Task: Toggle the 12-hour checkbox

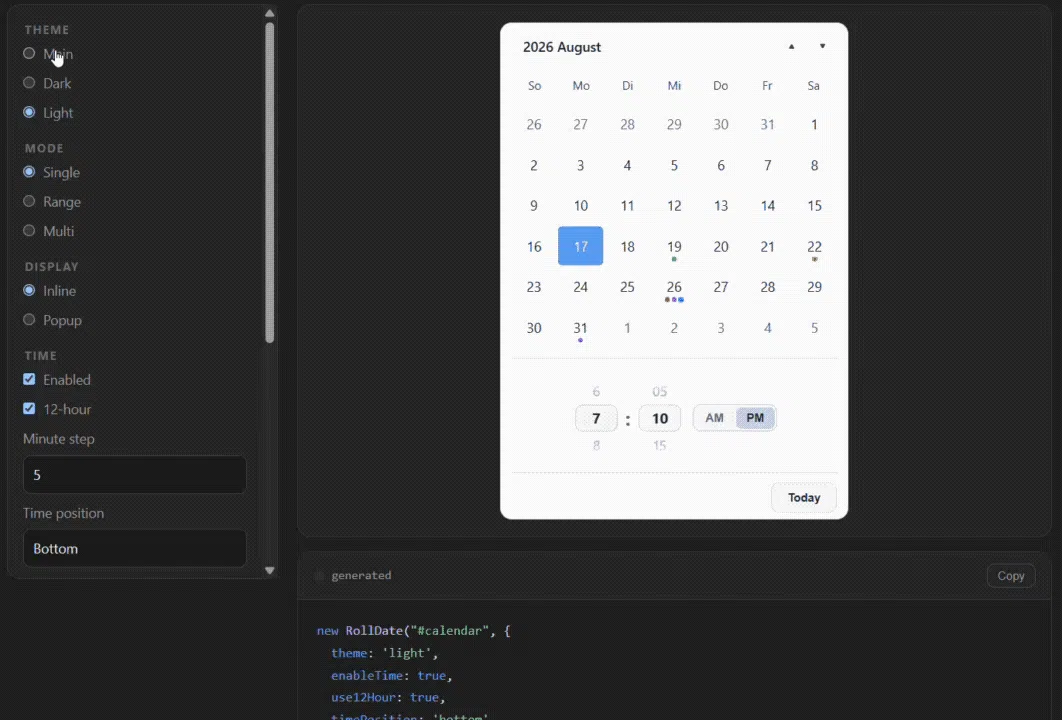Action: [x=29, y=408]
